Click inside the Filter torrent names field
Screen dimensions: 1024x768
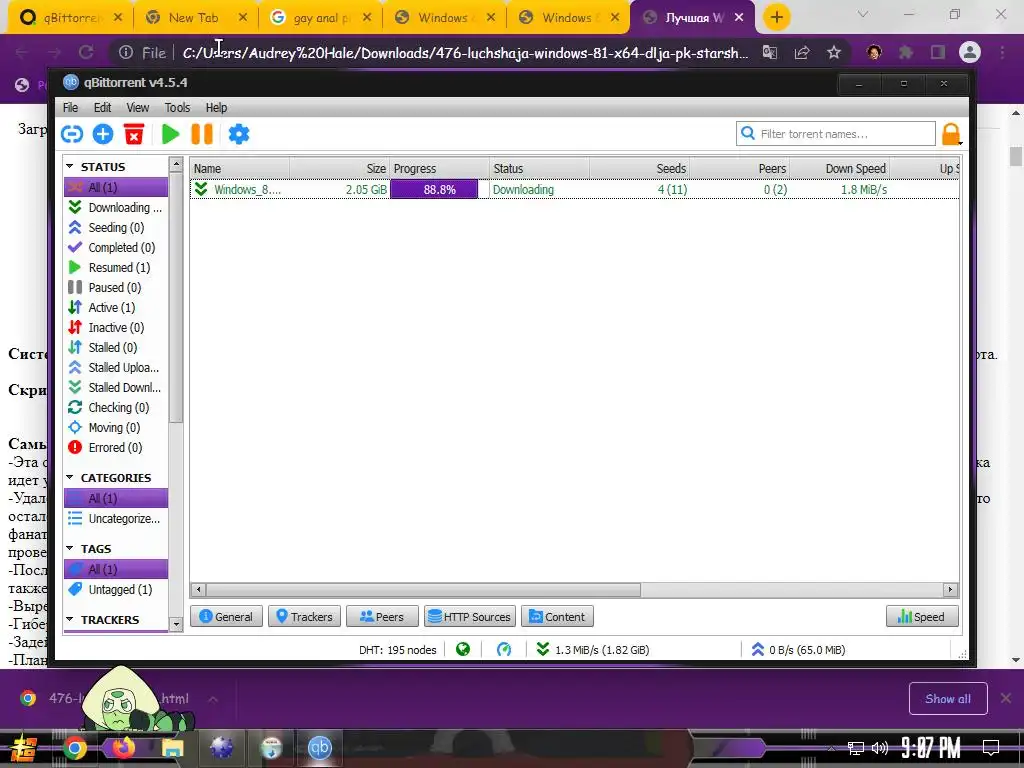point(835,134)
